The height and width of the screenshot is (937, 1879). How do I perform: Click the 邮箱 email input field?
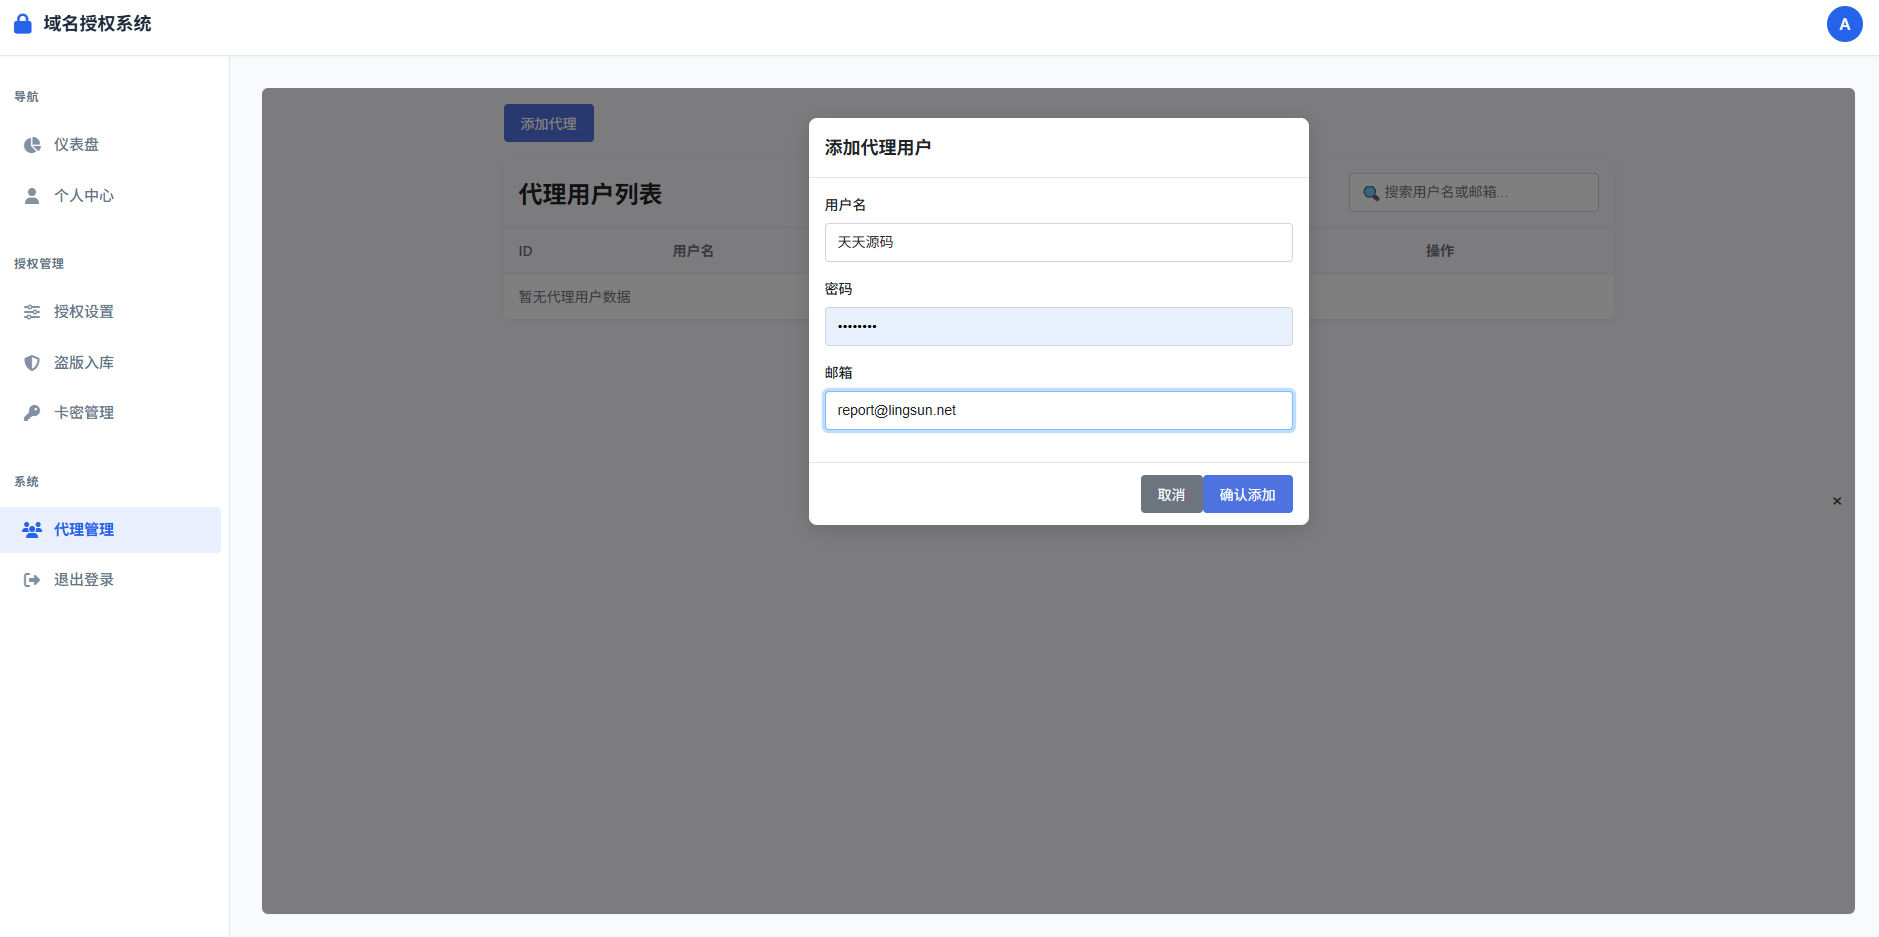[x=1058, y=410]
